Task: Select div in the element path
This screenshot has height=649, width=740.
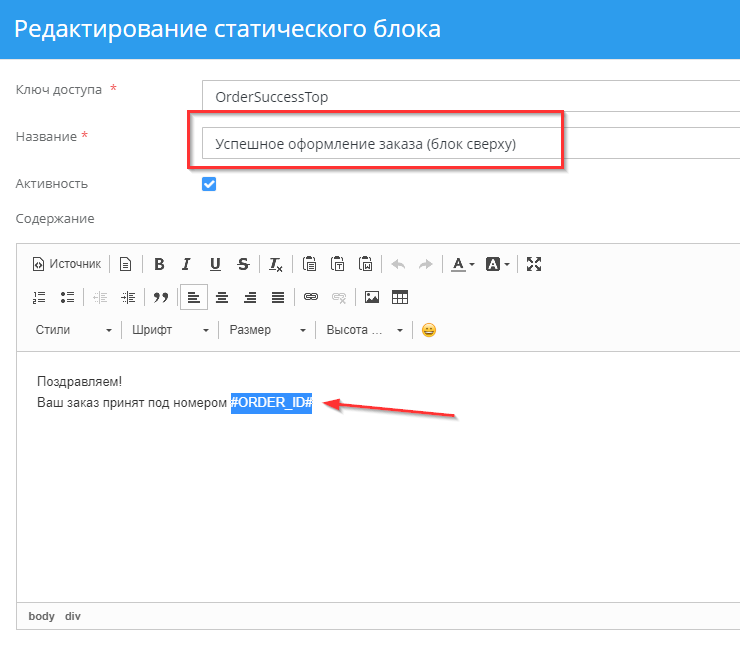Action: point(73,616)
